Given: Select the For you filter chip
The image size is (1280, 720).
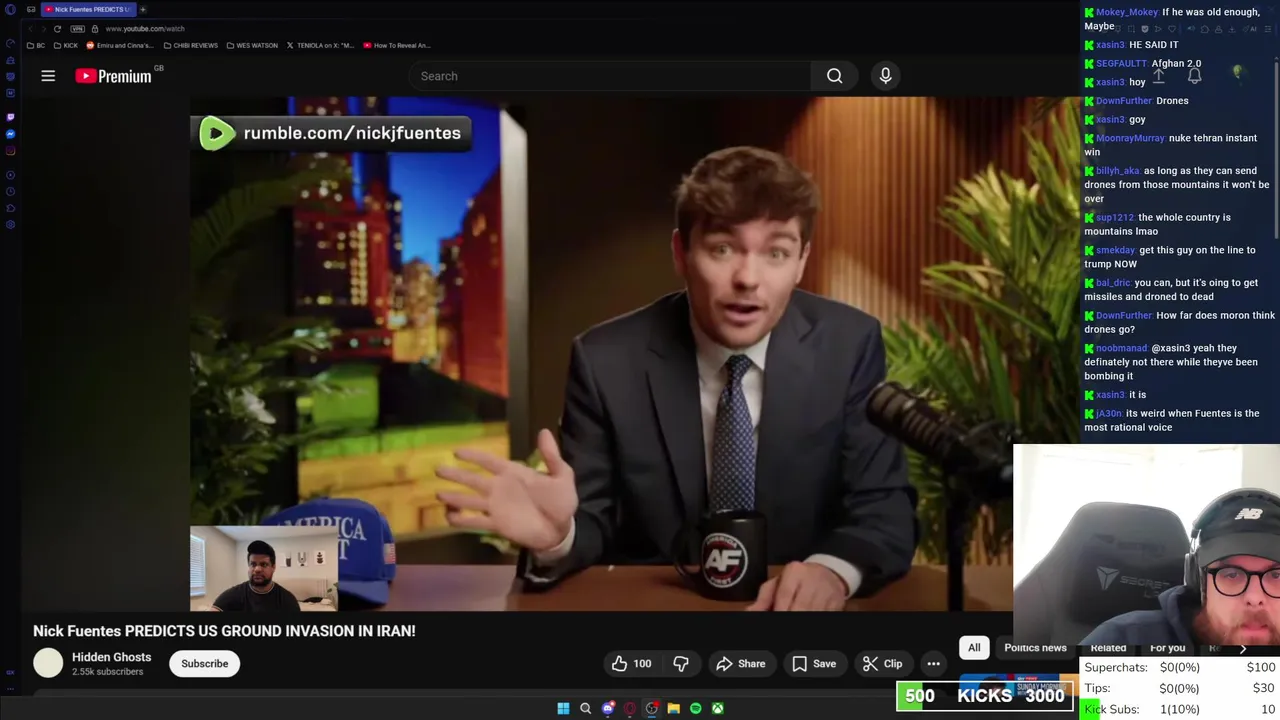Looking at the screenshot, I should pyautogui.click(x=1167, y=648).
